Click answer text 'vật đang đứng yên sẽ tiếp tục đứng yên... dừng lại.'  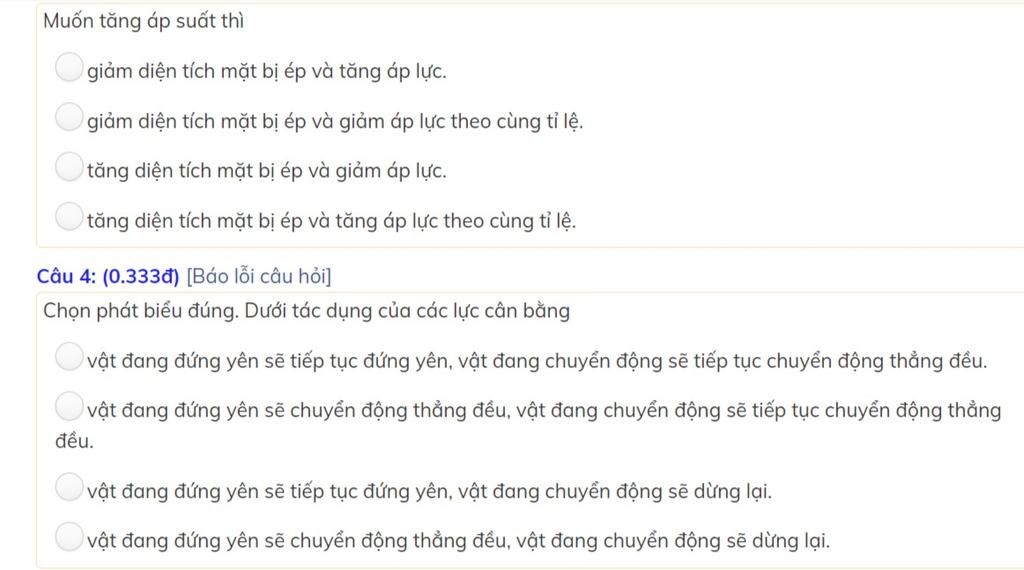[429, 491]
